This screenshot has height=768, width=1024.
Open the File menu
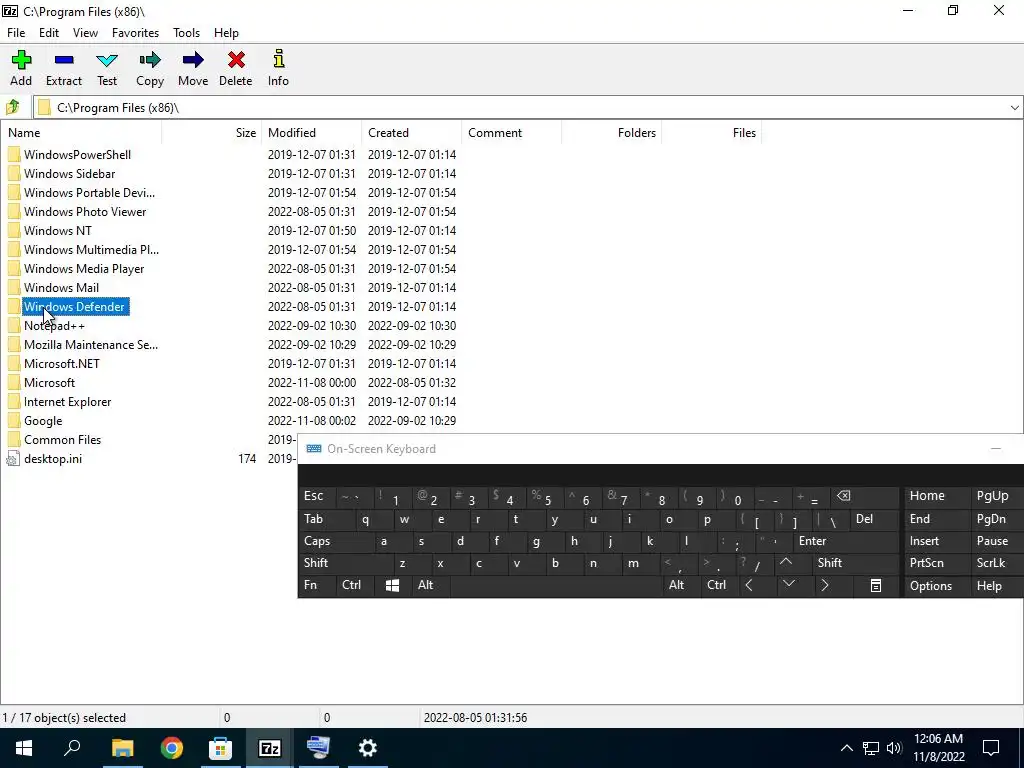pos(16,33)
